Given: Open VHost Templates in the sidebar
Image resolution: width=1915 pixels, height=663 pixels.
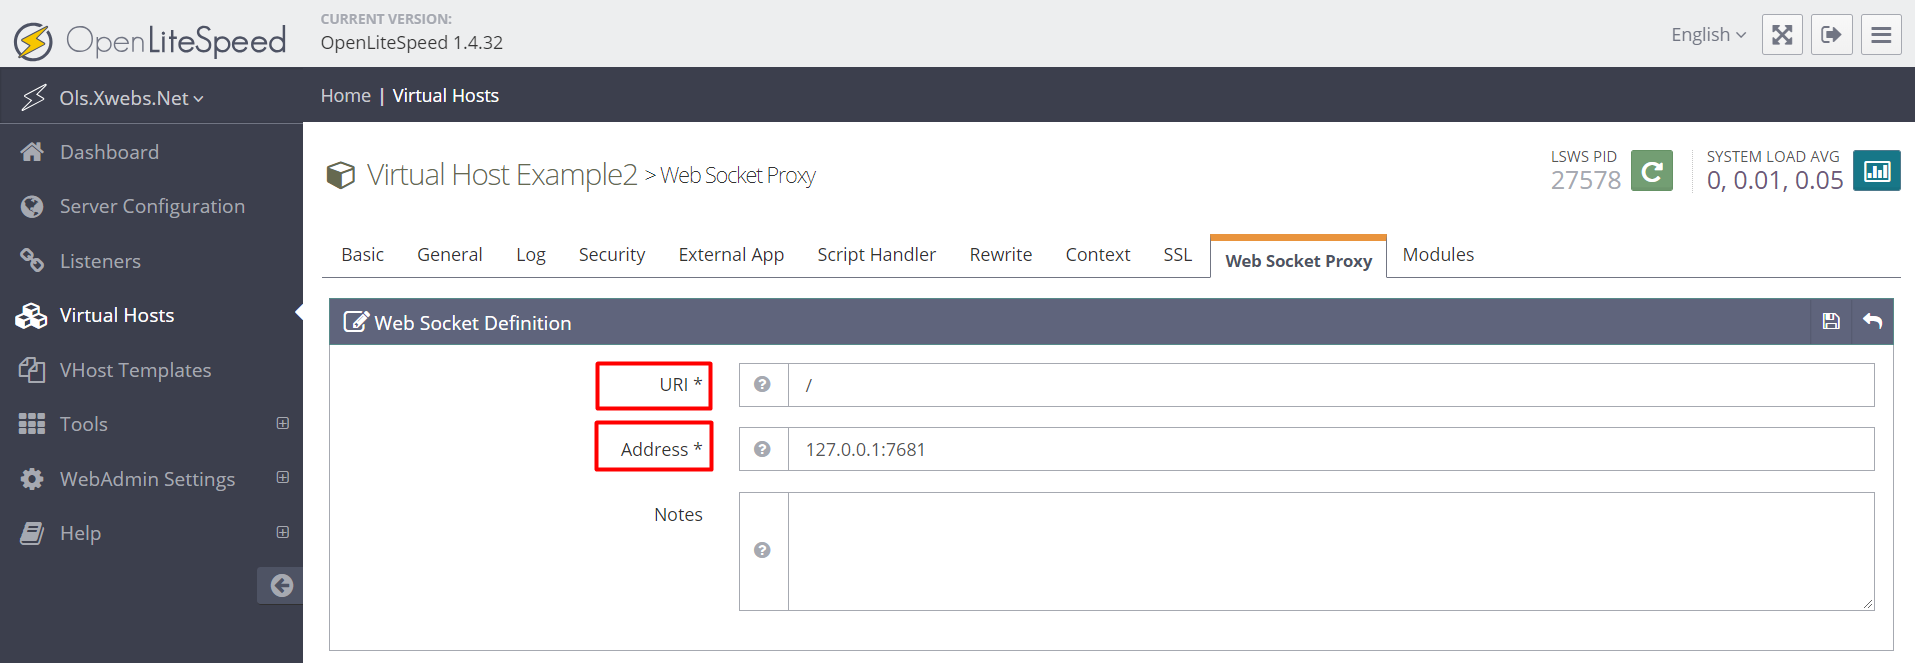Looking at the screenshot, I should [x=135, y=370].
